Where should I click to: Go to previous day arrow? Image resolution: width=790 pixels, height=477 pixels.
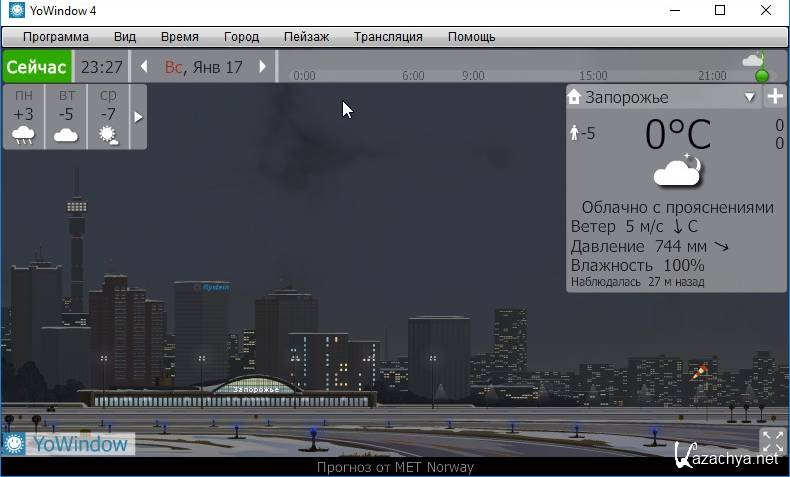coord(144,67)
